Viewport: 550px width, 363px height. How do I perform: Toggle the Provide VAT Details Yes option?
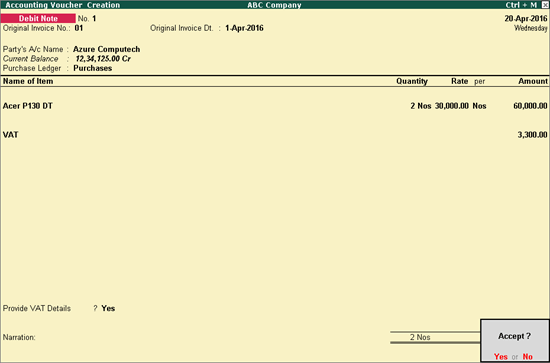tap(108, 308)
